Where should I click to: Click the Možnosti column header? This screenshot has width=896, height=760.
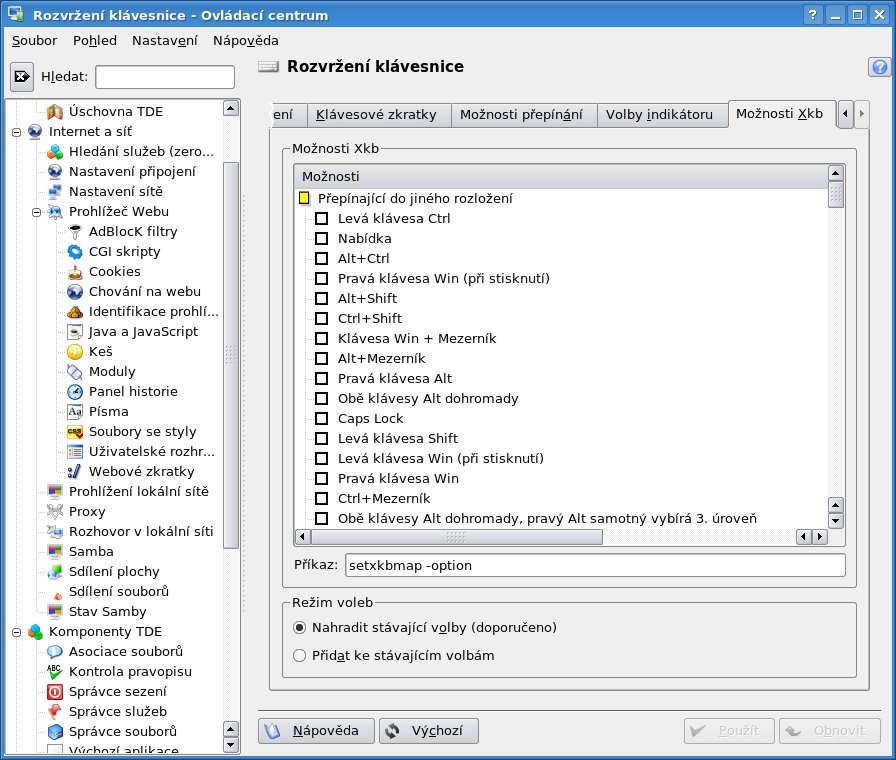point(561,177)
